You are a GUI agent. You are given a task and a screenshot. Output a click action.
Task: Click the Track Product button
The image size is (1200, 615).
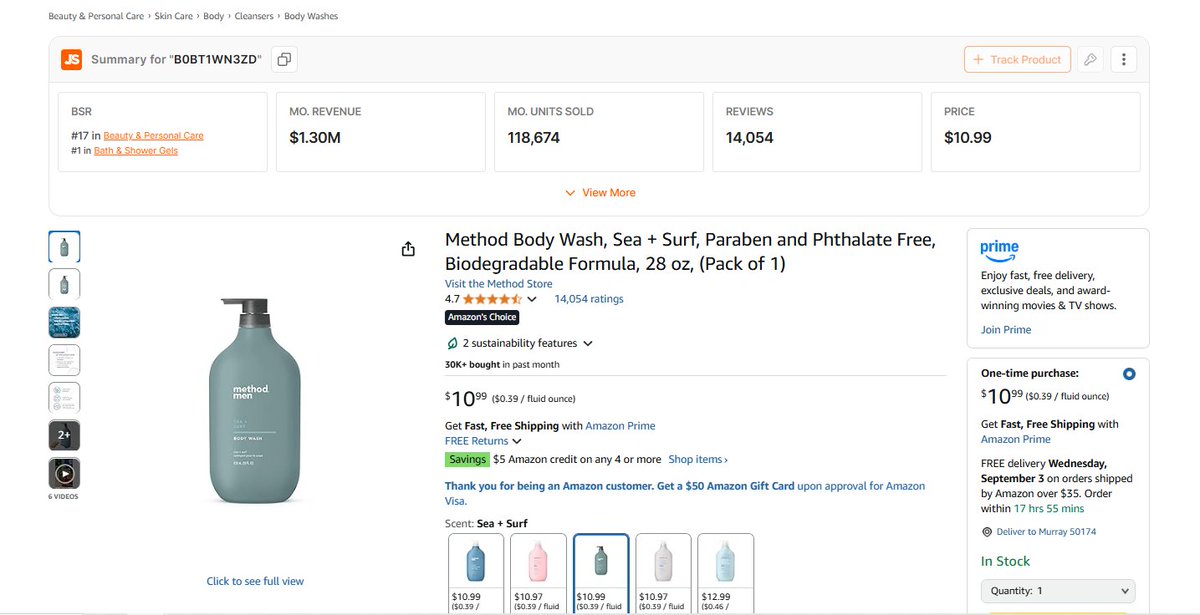1017,60
